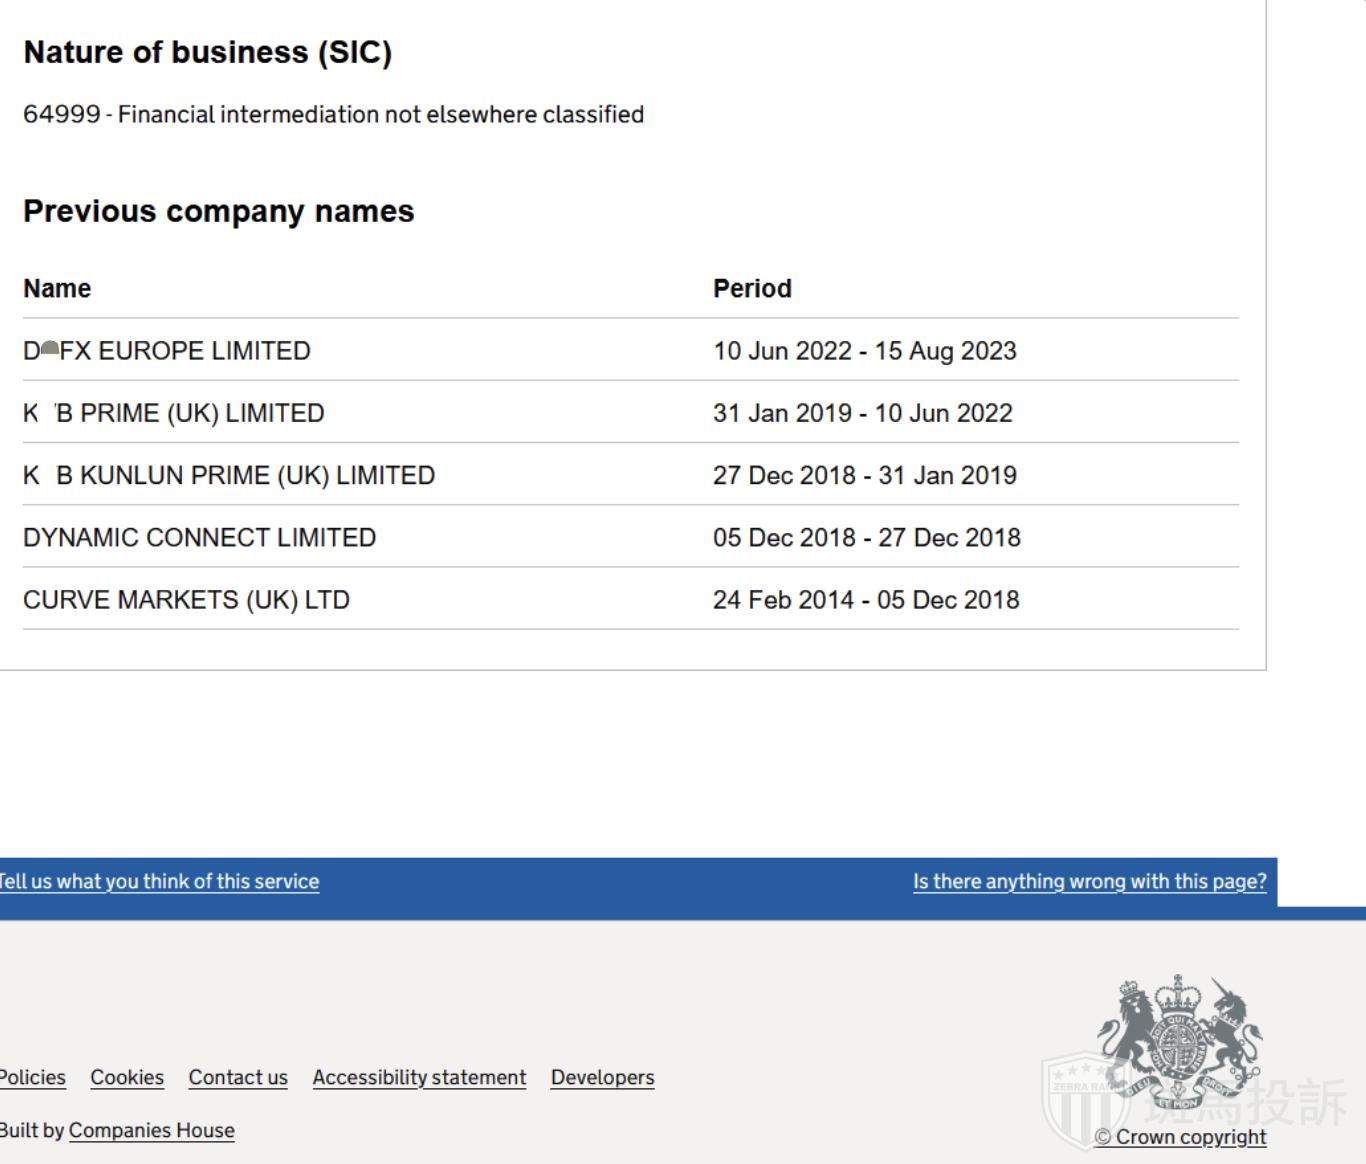
Task: Click the royal coat of arms crest
Action: click(x=1180, y=1040)
